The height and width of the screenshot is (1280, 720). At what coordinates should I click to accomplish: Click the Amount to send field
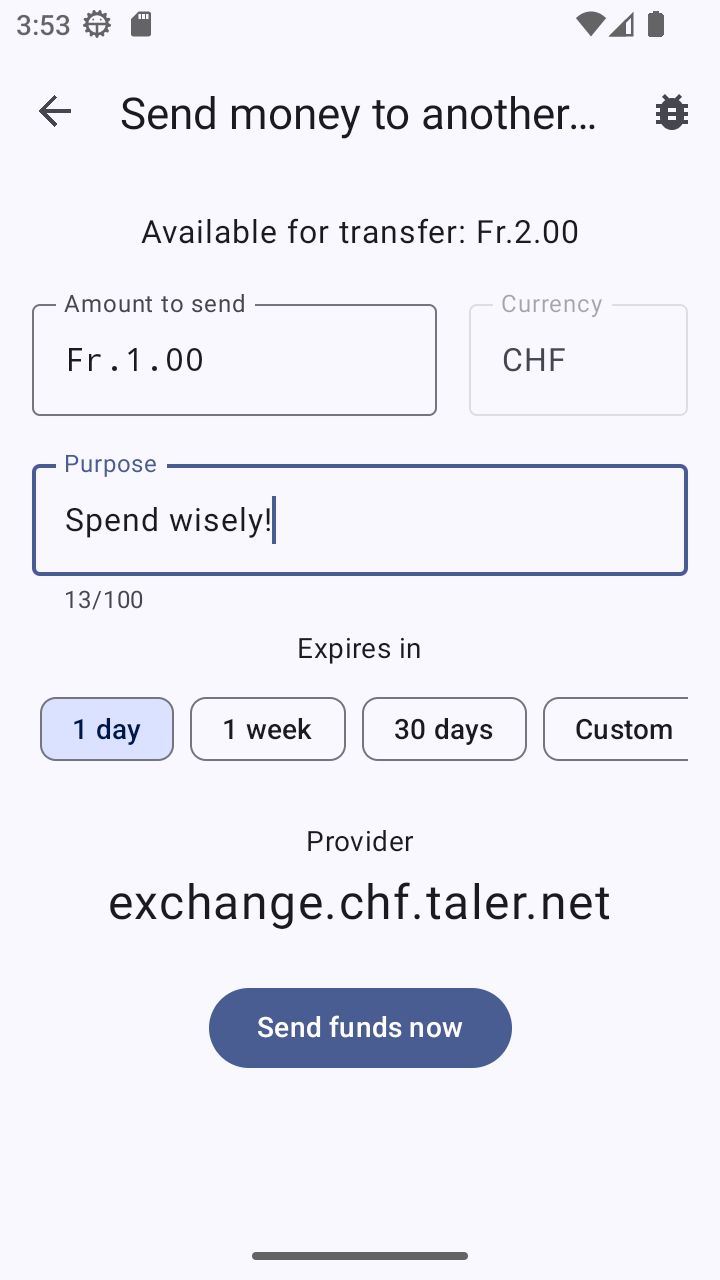pos(234,360)
